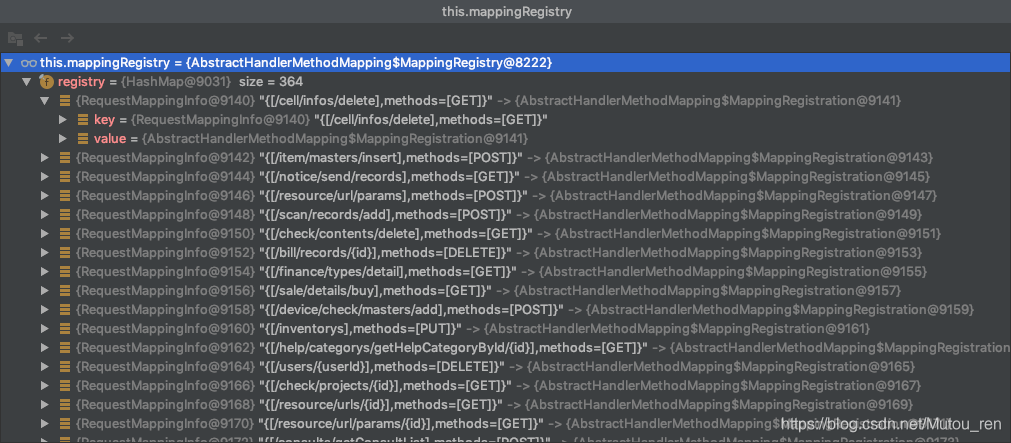Viewport: 1011px width, 443px height.
Task: Click the entry icon beside key field
Action: (x=83, y=120)
